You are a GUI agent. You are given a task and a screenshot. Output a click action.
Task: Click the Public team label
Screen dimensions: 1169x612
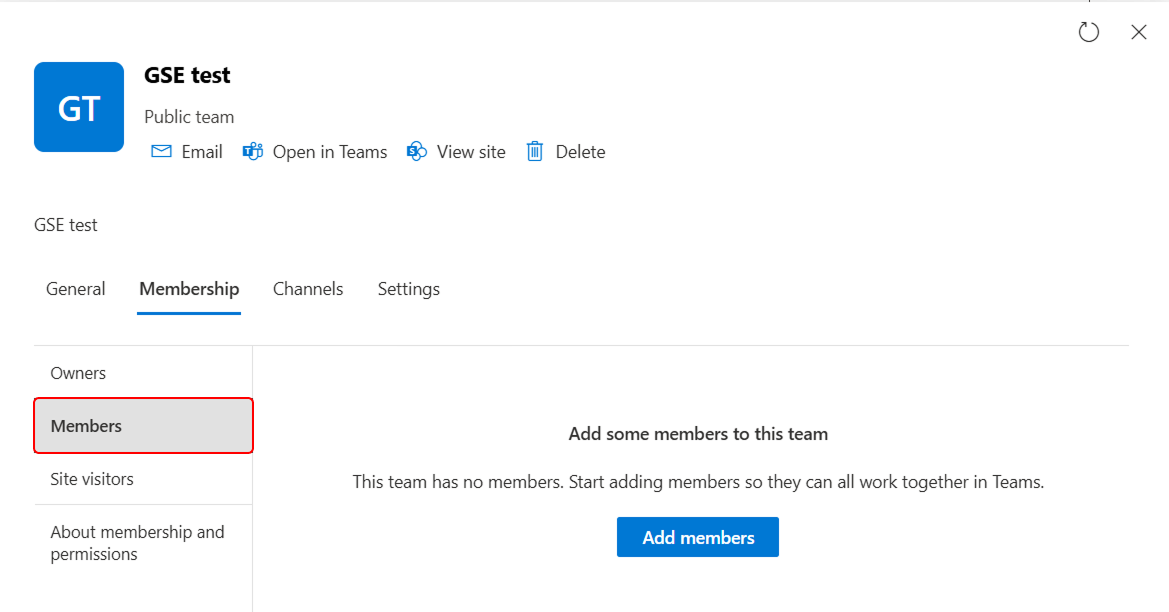pos(189,117)
